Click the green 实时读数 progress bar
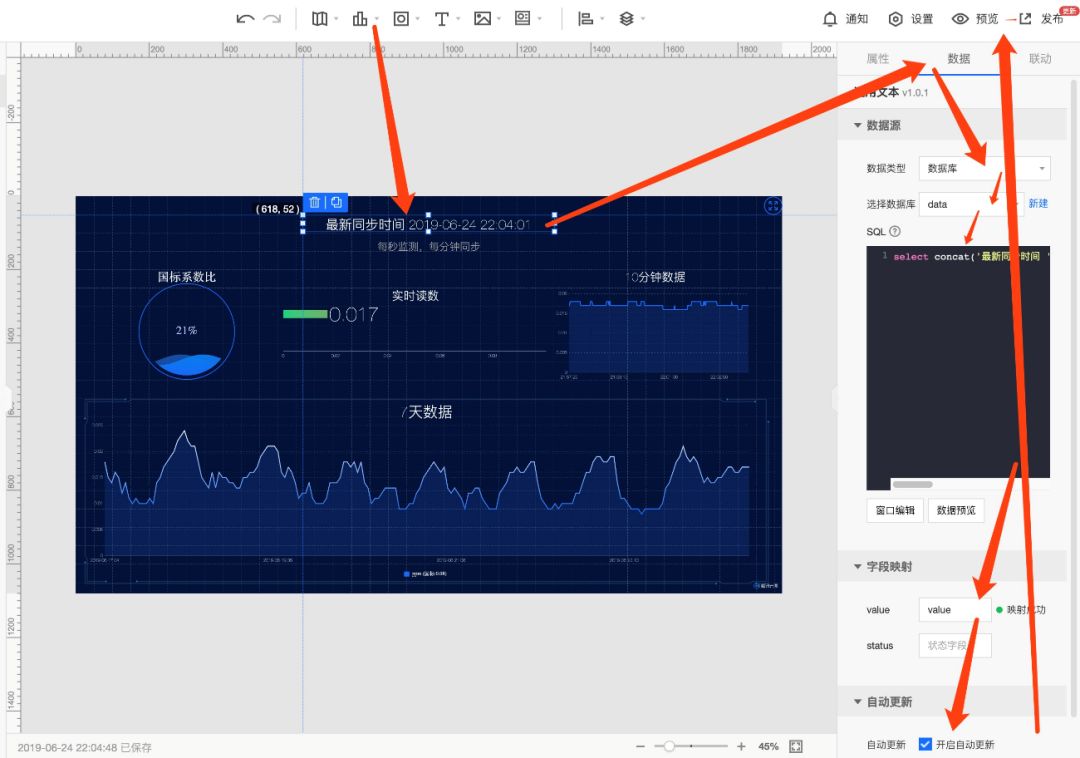Screen dimensions: 1080x758 click(305, 314)
